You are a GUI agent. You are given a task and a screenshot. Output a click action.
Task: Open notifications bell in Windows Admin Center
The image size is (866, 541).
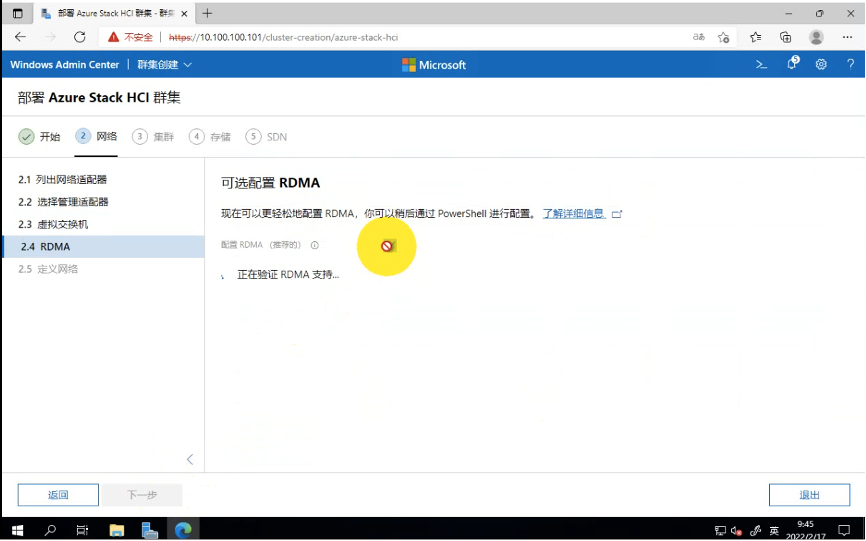(793, 63)
